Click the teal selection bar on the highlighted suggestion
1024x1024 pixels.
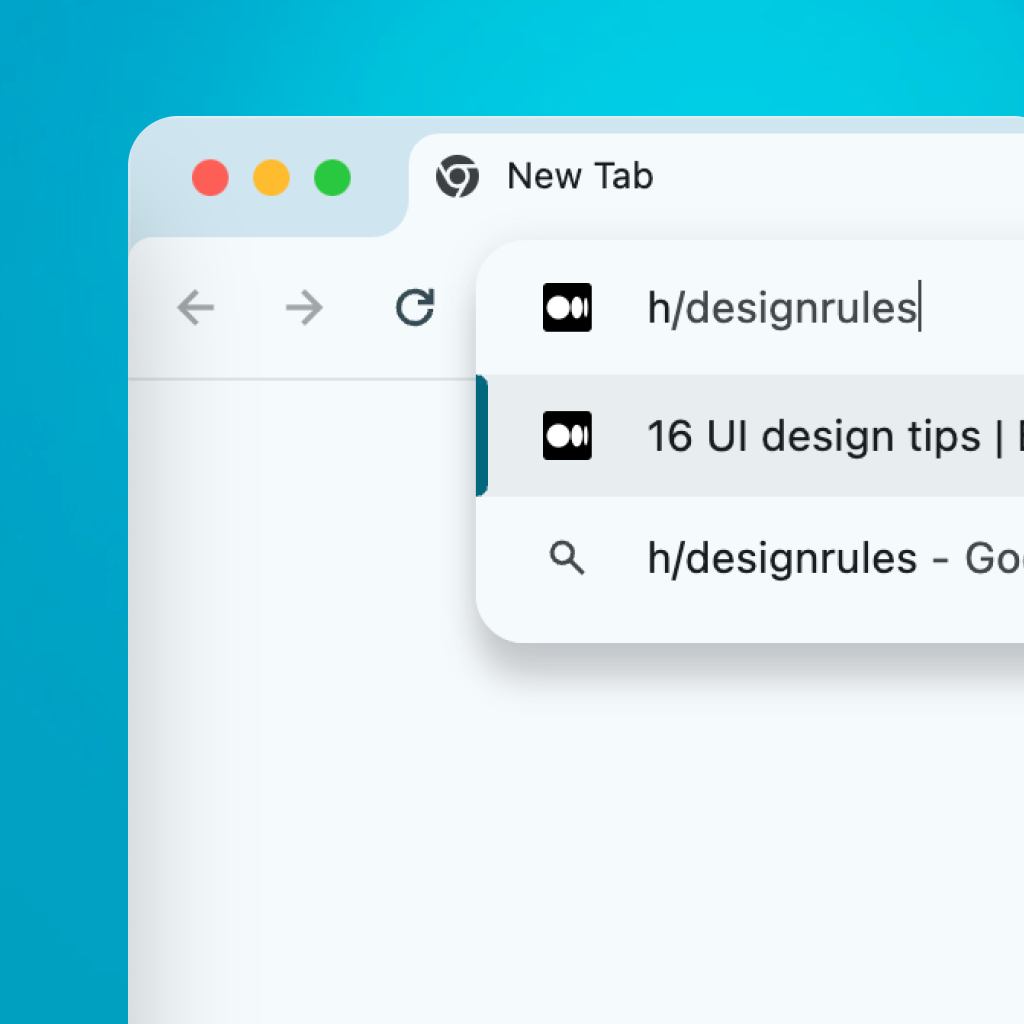[482, 436]
